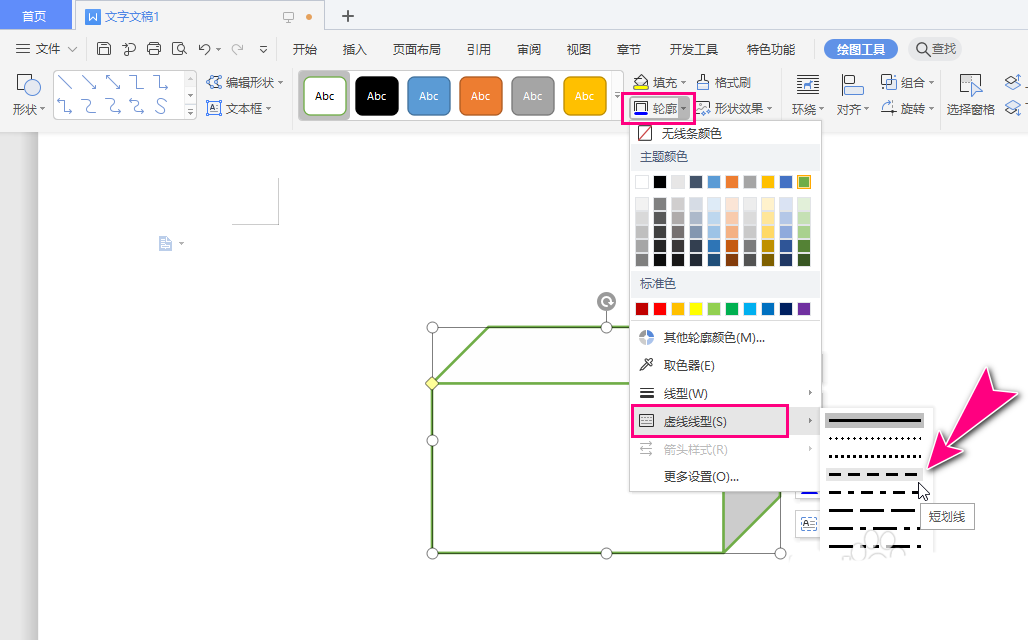Expand the shapes gallery more arrow
1028x640 pixels.
click(190, 112)
